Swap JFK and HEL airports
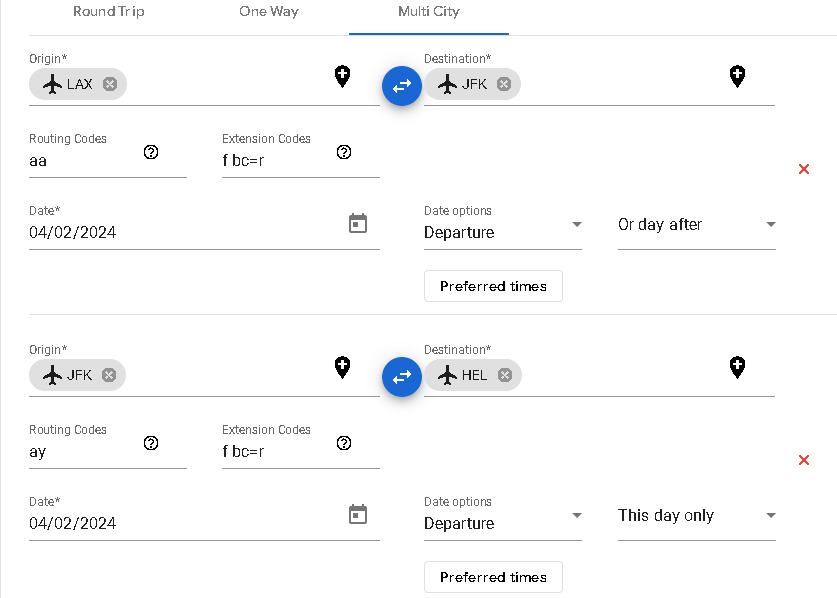 402,377
